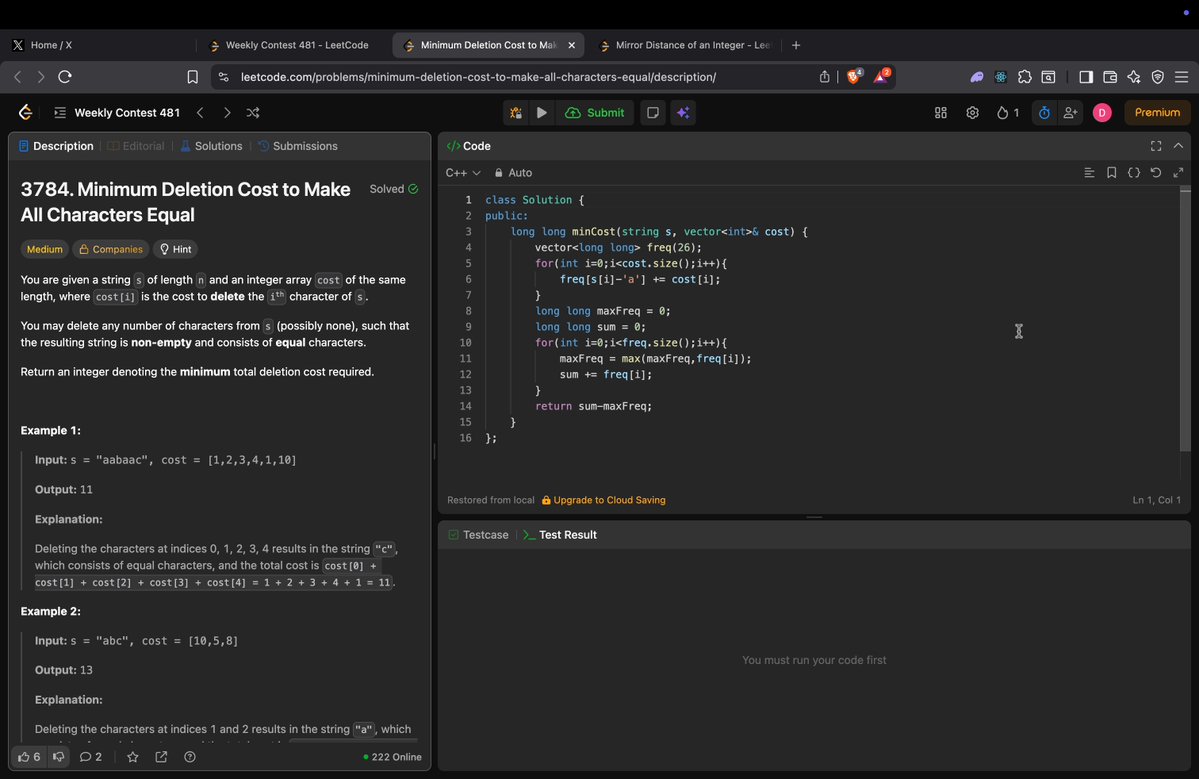This screenshot has height=779, width=1199.
Task: Click Upgrade to Cloud Saving link
Action: click(x=603, y=500)
